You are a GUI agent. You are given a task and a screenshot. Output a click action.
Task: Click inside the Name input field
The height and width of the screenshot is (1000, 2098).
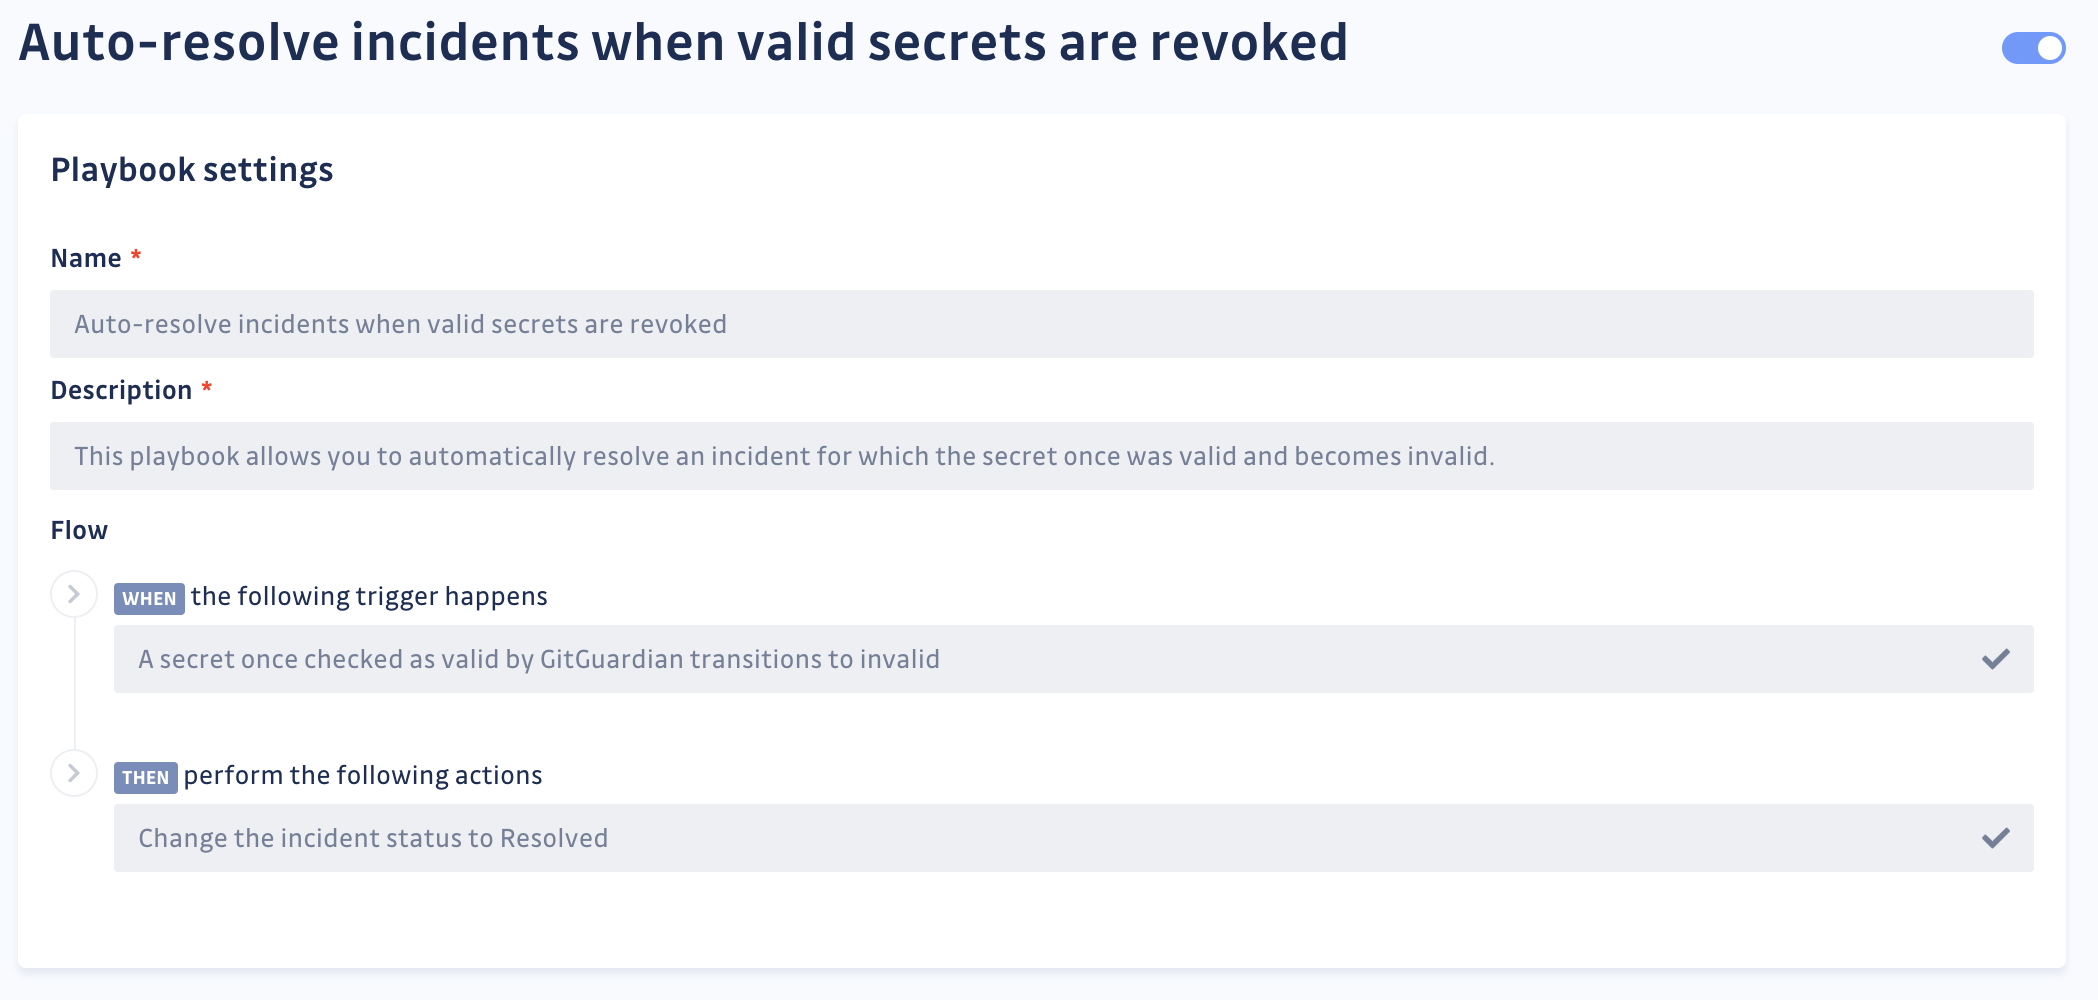coord(1040,323)
